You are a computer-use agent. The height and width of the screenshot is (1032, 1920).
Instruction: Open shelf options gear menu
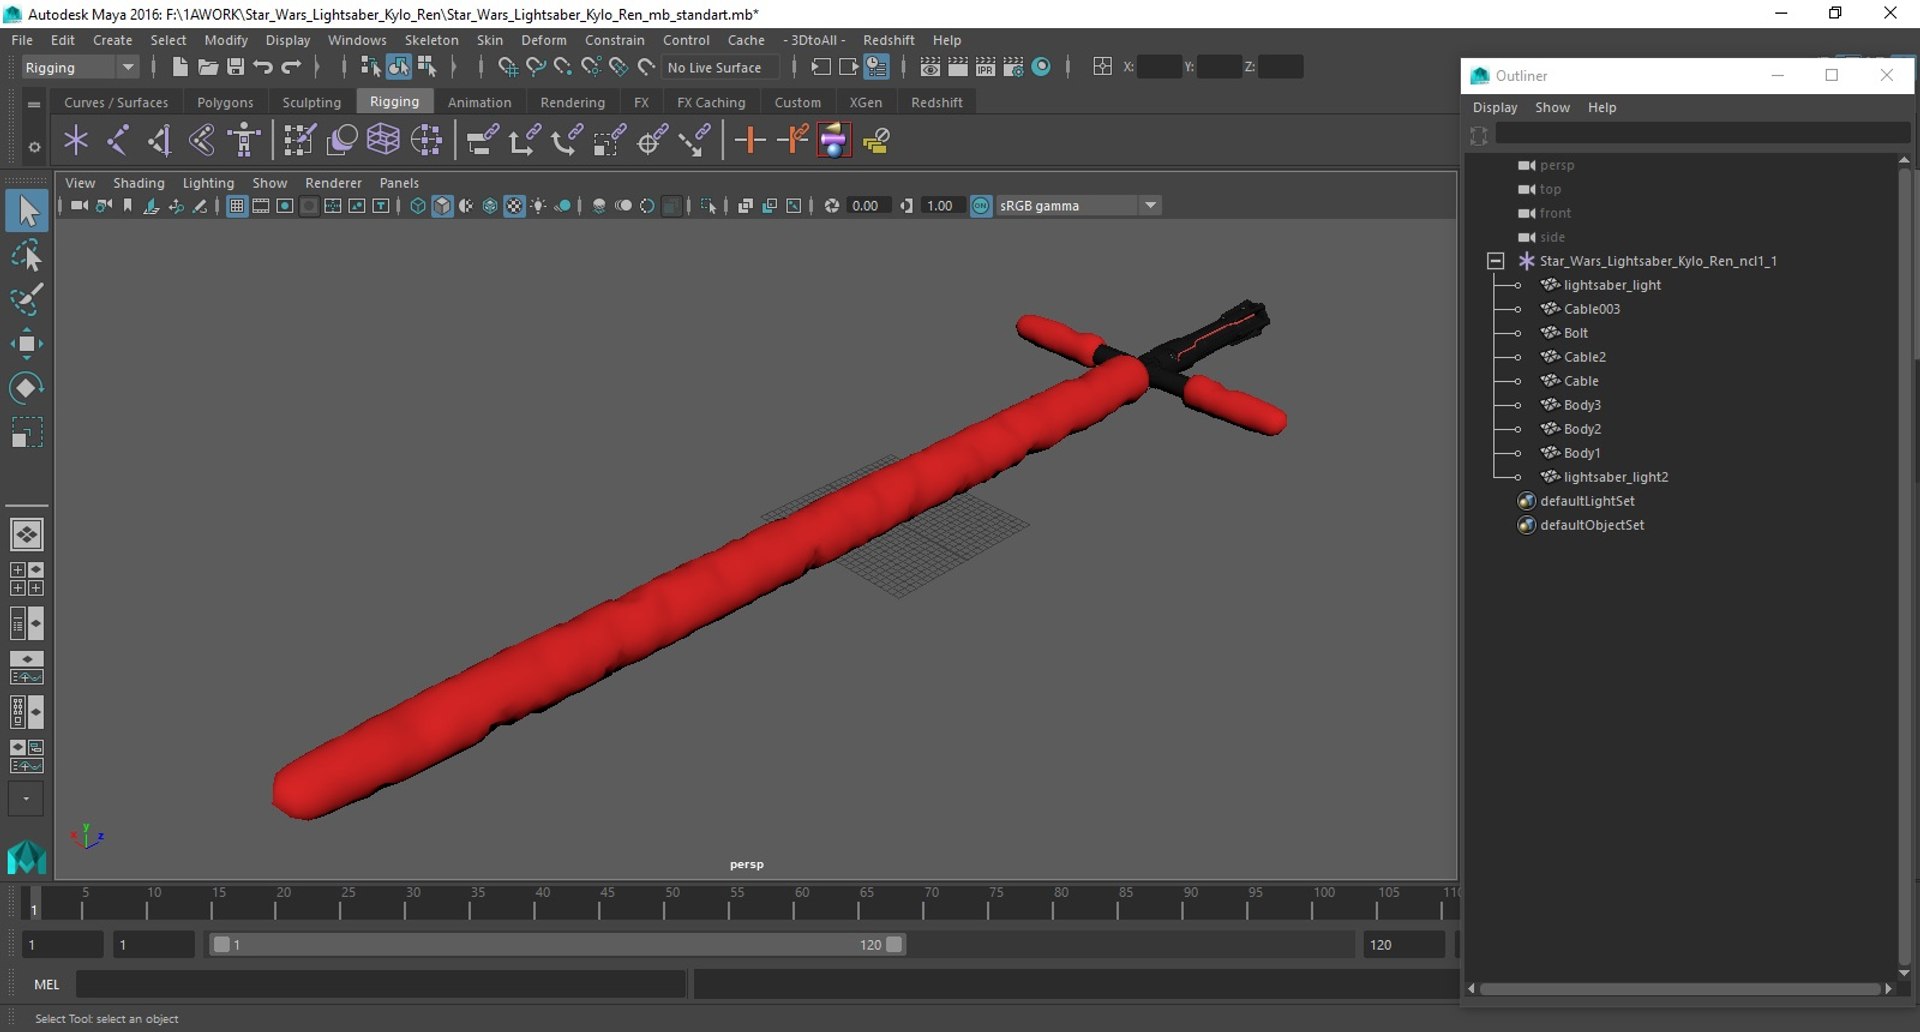[x=34, y=147]
